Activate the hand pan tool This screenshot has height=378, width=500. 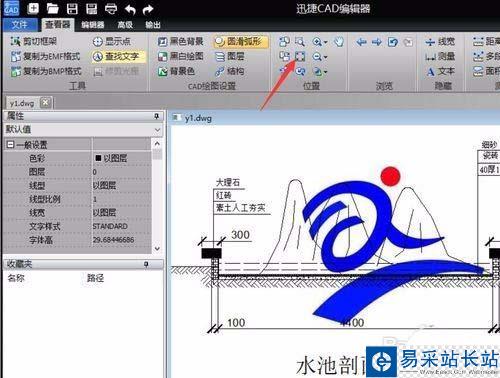[339, 42]
